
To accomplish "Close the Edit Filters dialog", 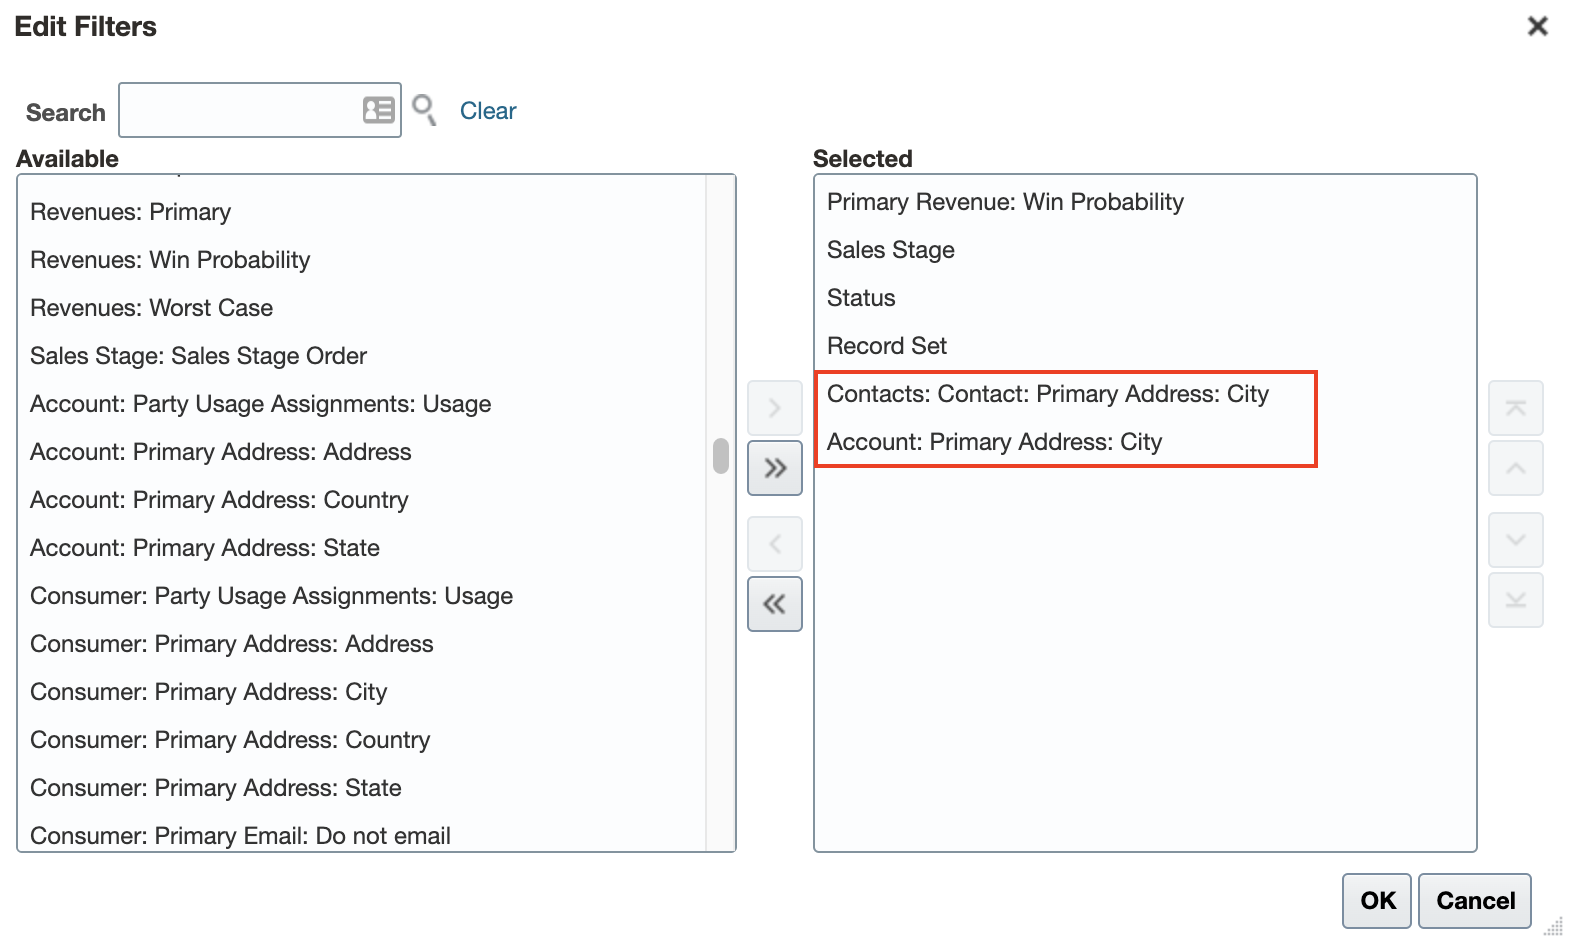I will 1537,26.
